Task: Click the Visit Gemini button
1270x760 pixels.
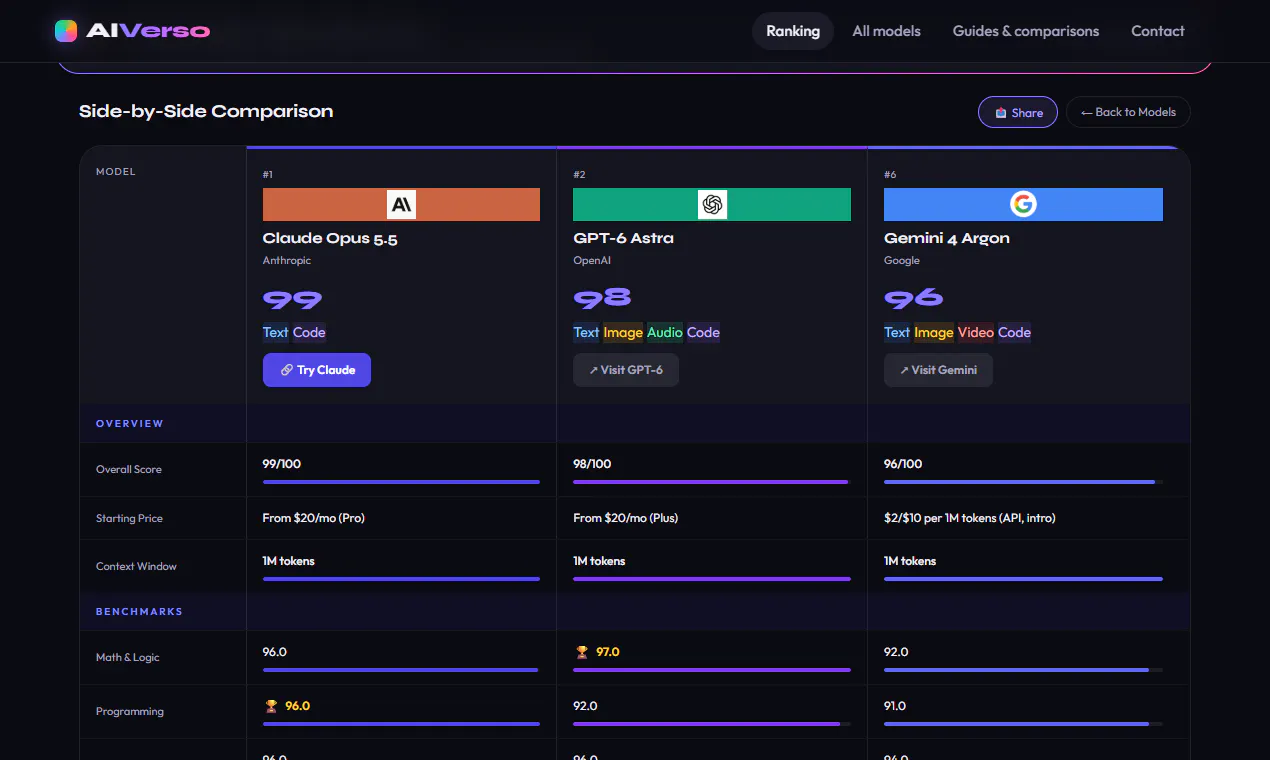Action: click(x=938, y=370)
